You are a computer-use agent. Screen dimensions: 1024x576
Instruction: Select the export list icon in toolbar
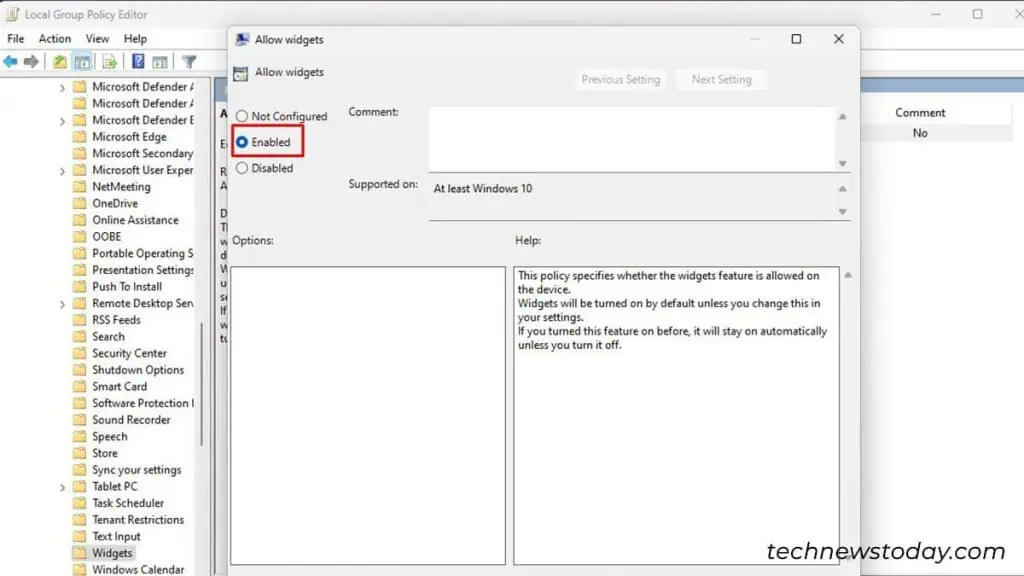point(109,61)
